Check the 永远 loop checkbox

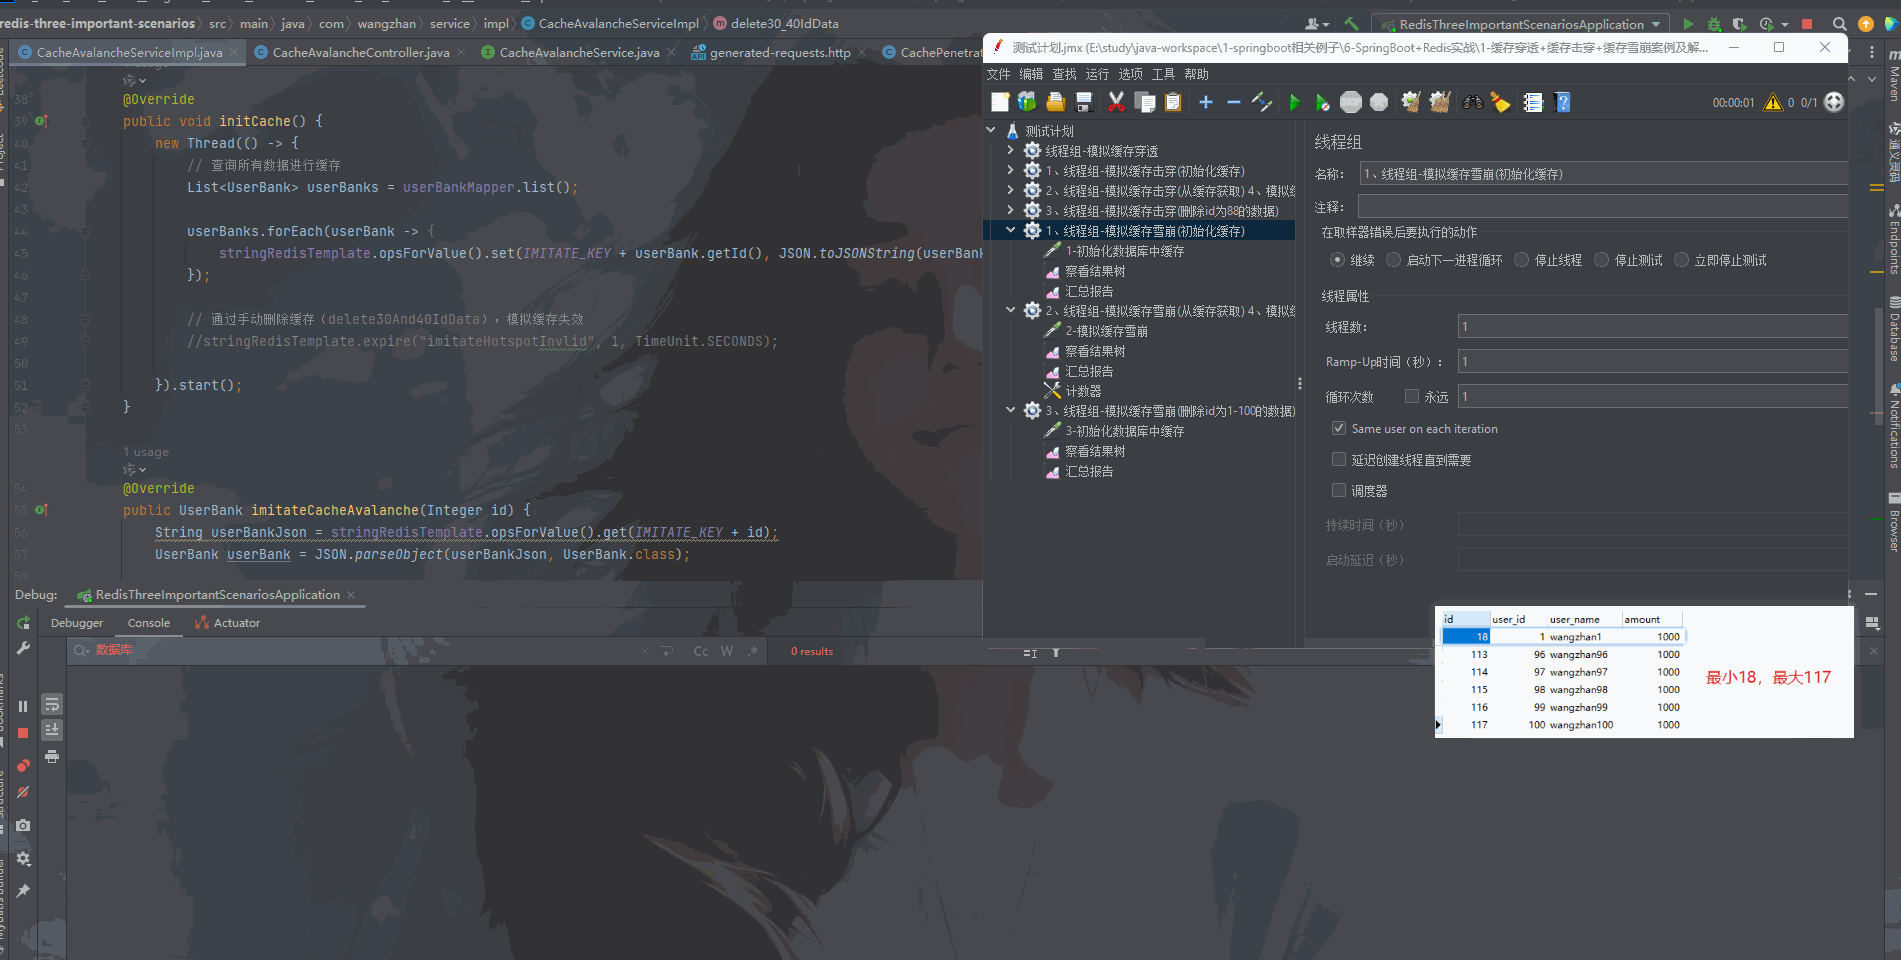click(1412, 396)
